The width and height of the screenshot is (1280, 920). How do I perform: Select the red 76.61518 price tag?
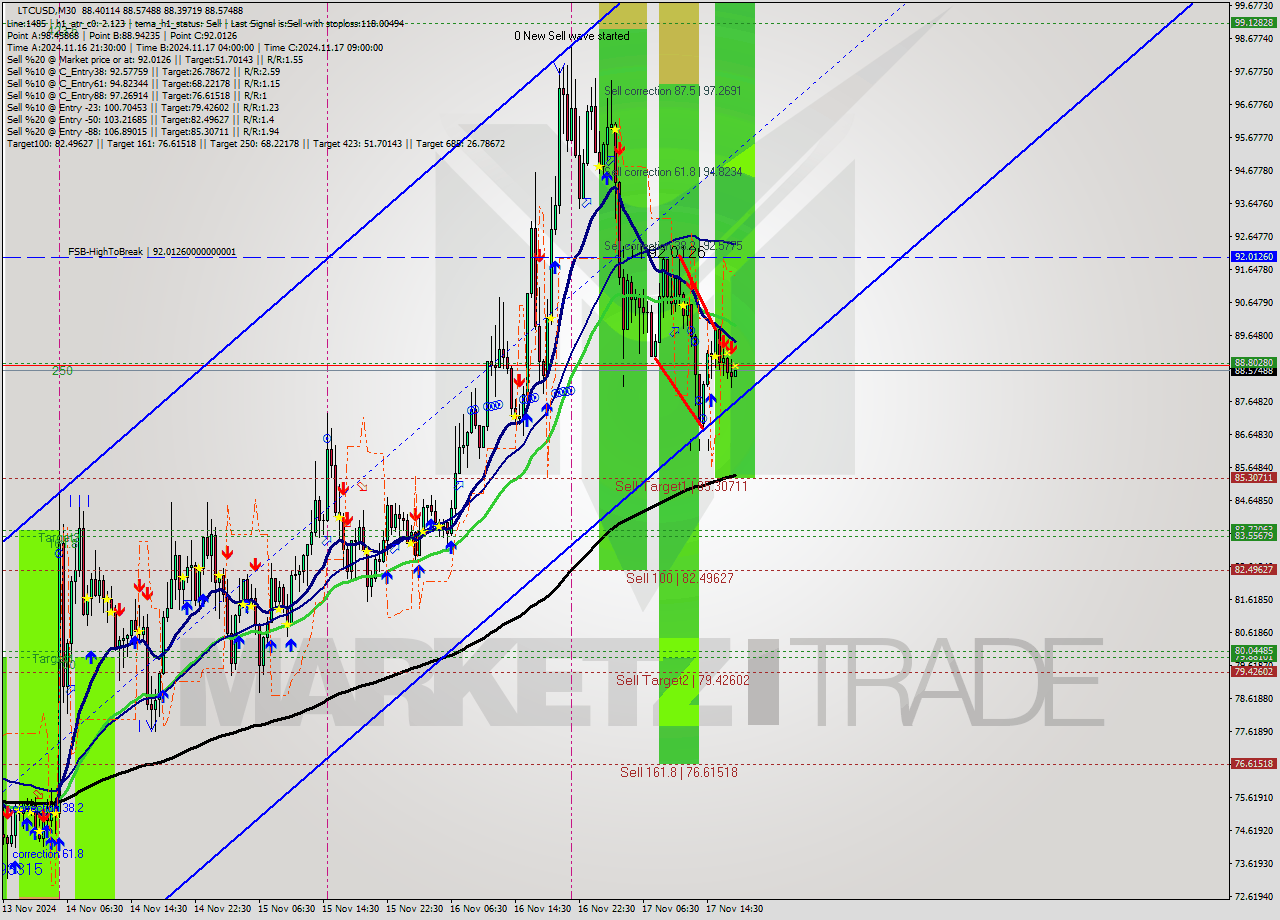(x=1253, y=764)
